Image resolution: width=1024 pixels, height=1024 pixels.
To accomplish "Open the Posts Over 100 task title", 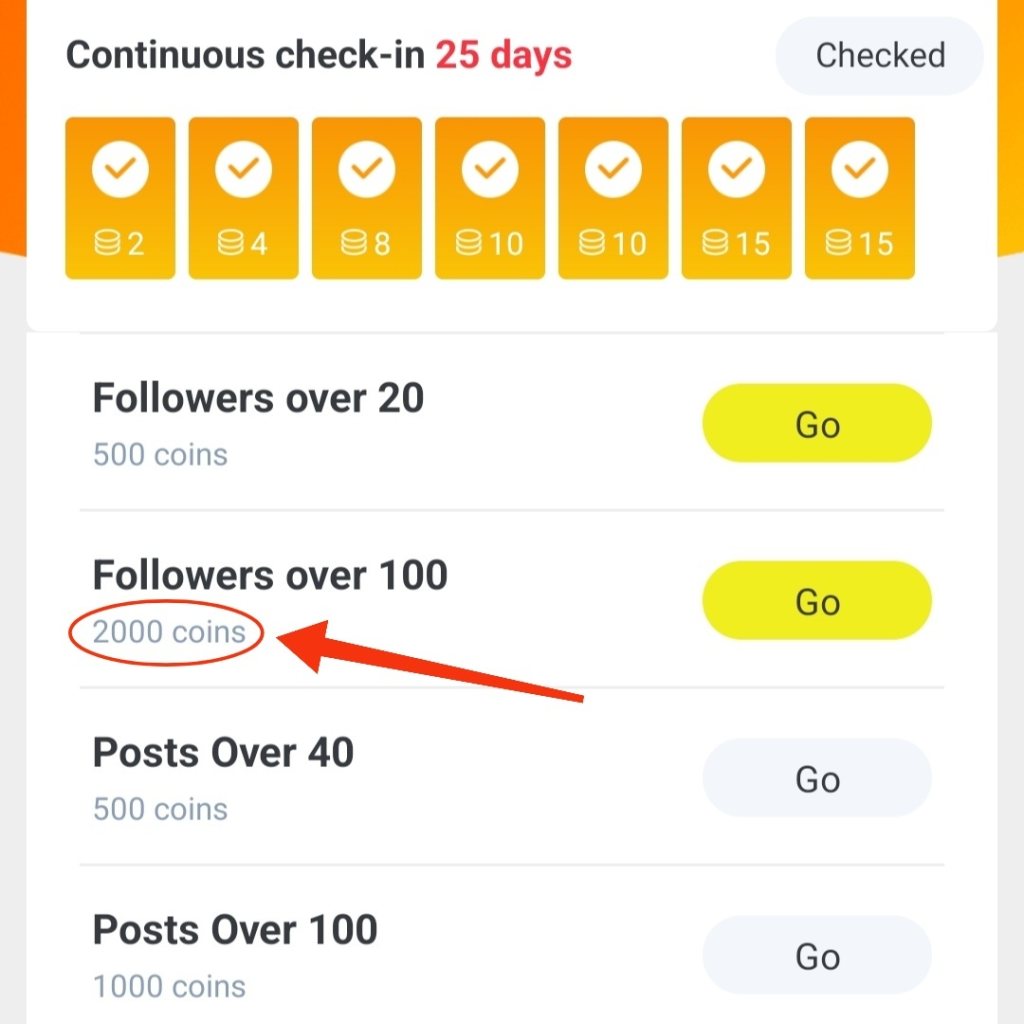I will [x=235, y=930].
